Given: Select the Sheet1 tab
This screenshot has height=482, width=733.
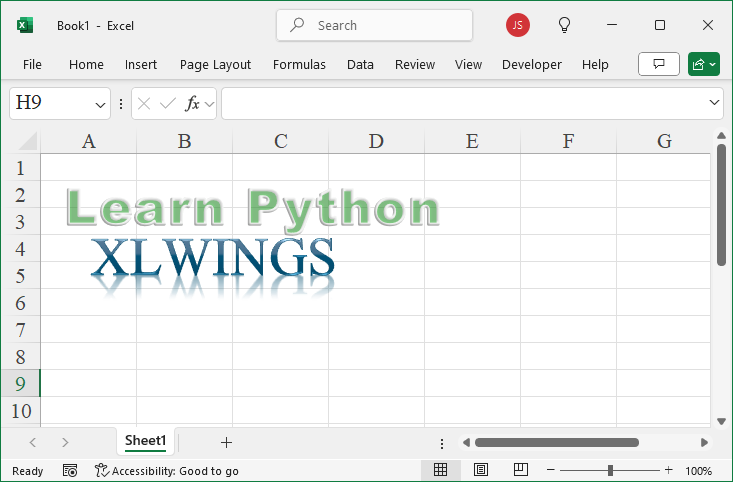Looking at the screenshot, I should click(x=145, y=441).
